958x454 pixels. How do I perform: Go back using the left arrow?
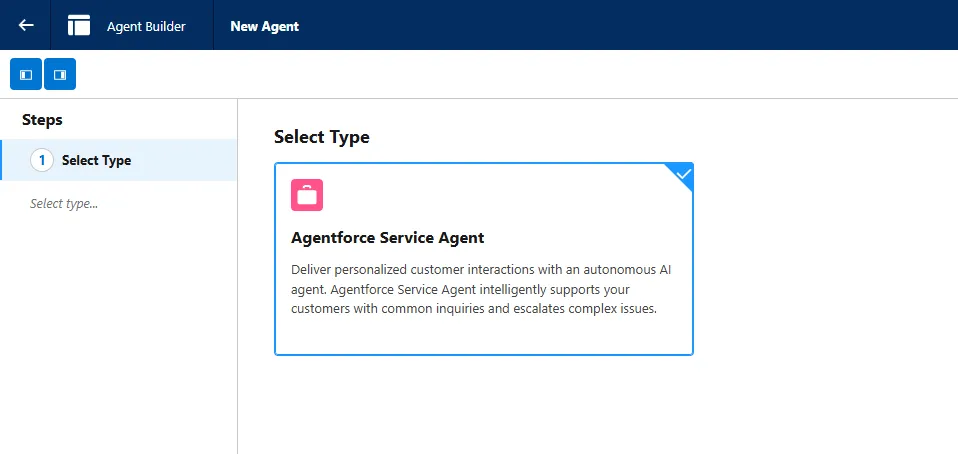(x=26, y=25)
